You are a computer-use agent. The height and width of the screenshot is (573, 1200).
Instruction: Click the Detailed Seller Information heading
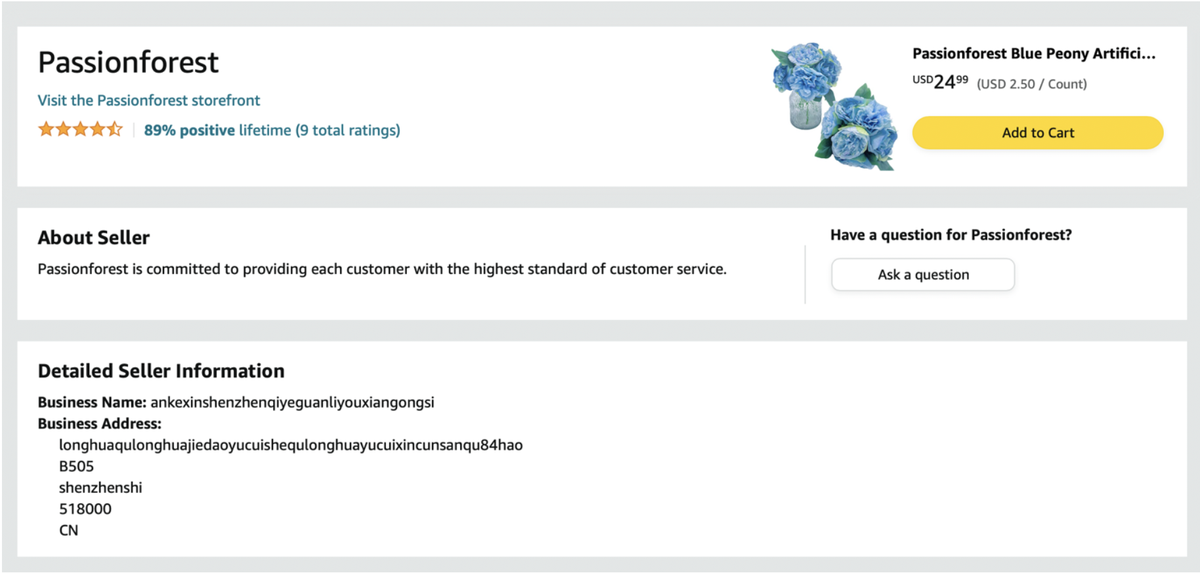click(161, 371)
